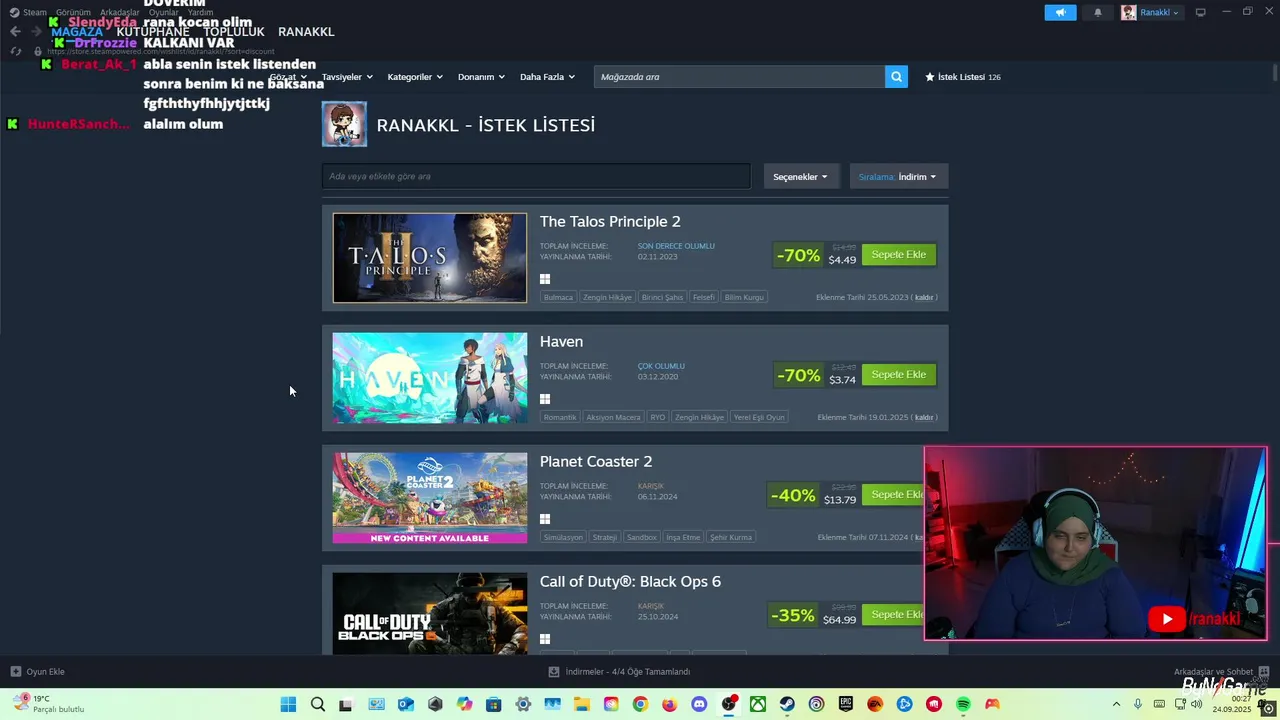Open Google Chrome from the taskbar

(x=640, y=704)
